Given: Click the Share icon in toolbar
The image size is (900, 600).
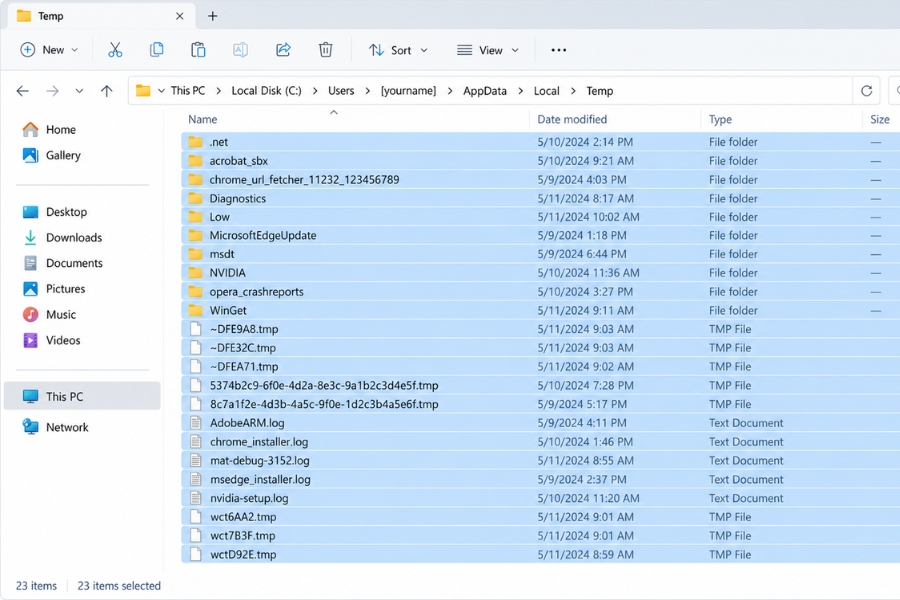Looking at the screenshot, I should [x=283, y=50].
